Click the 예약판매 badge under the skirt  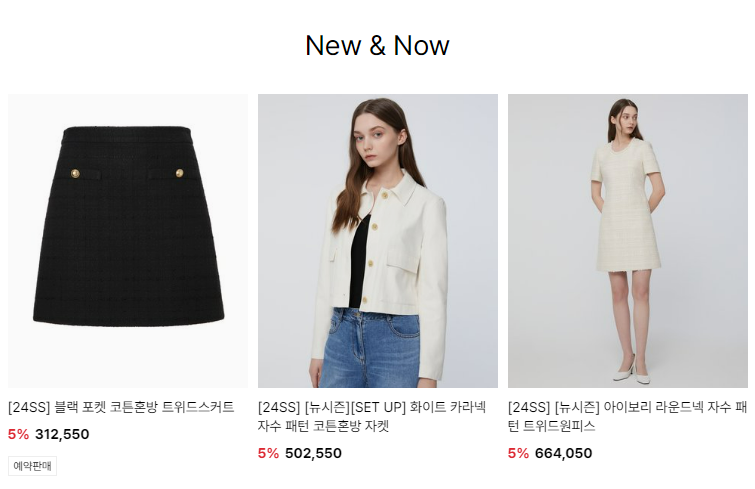coord(32,466)
